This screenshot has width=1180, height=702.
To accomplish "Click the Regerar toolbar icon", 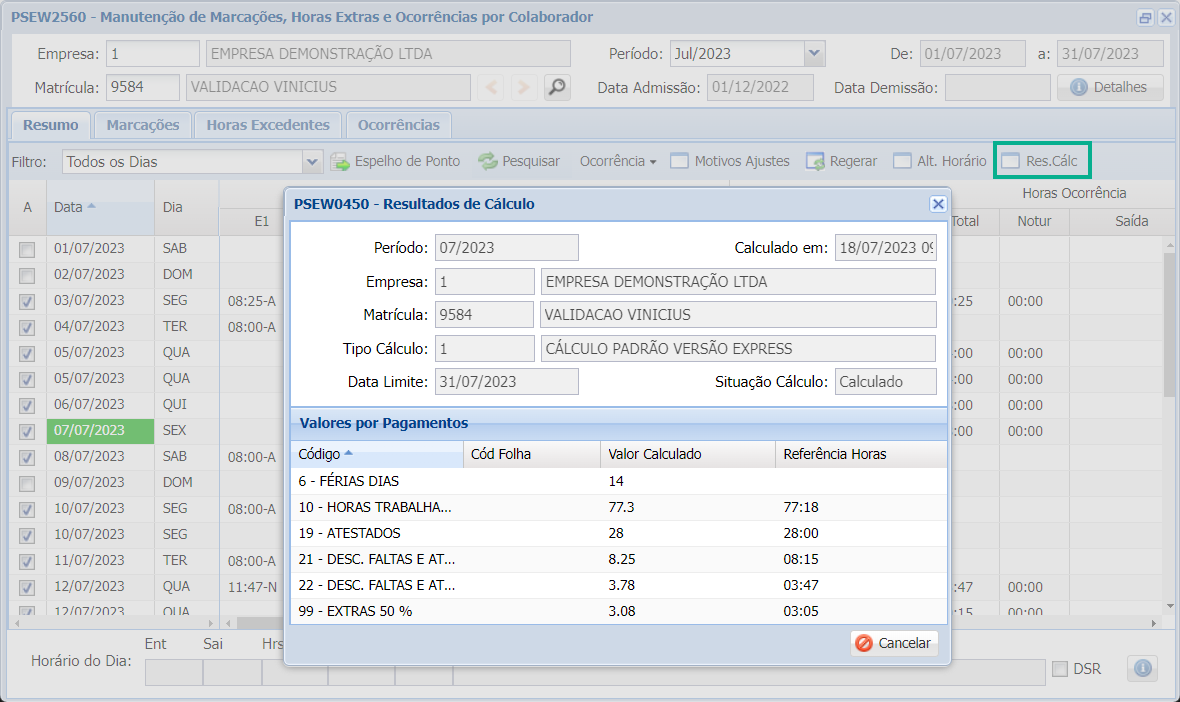I will [815, 161].
